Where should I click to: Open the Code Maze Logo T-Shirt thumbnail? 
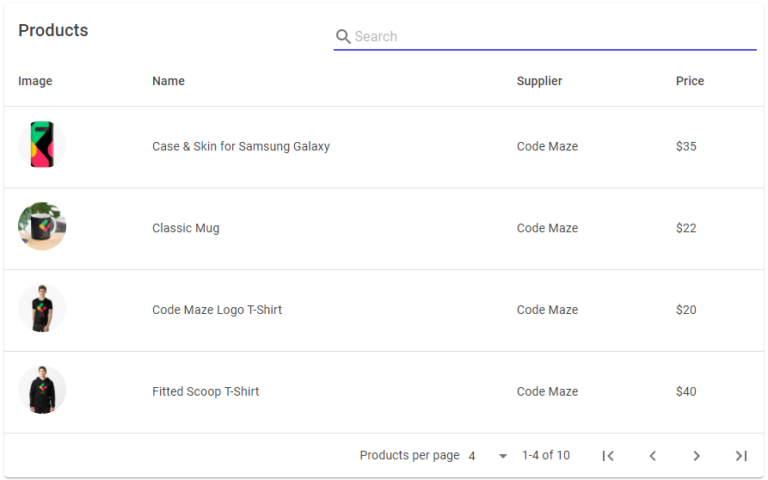point(42,309)
